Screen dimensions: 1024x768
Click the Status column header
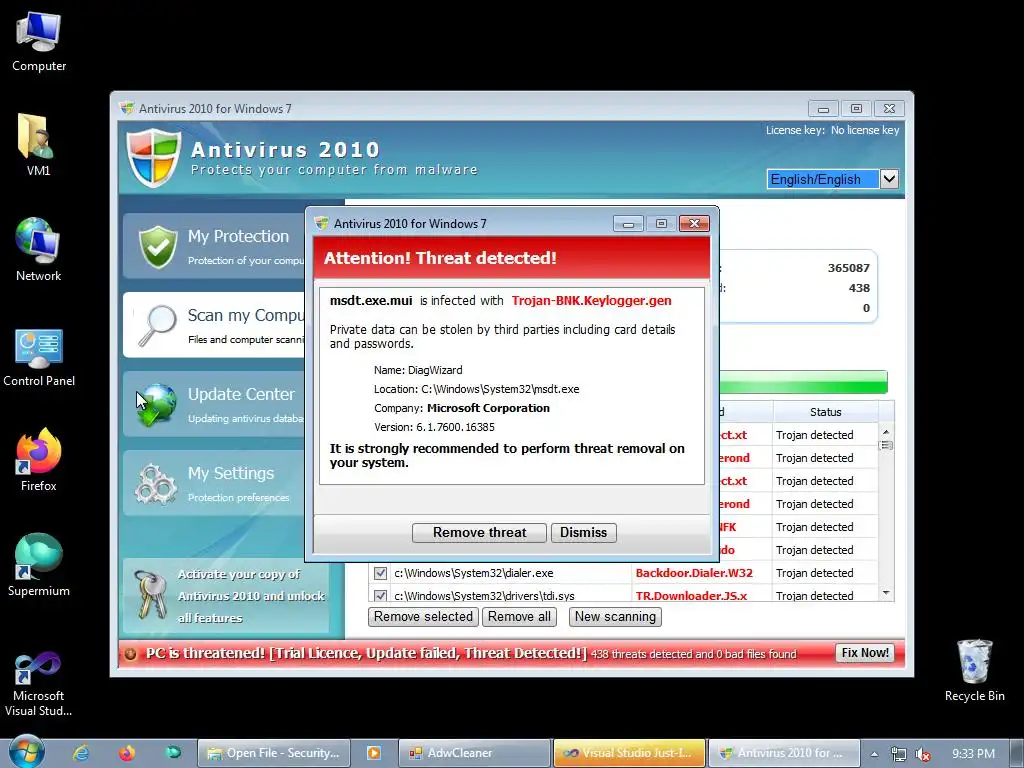(x=825, y=412)
